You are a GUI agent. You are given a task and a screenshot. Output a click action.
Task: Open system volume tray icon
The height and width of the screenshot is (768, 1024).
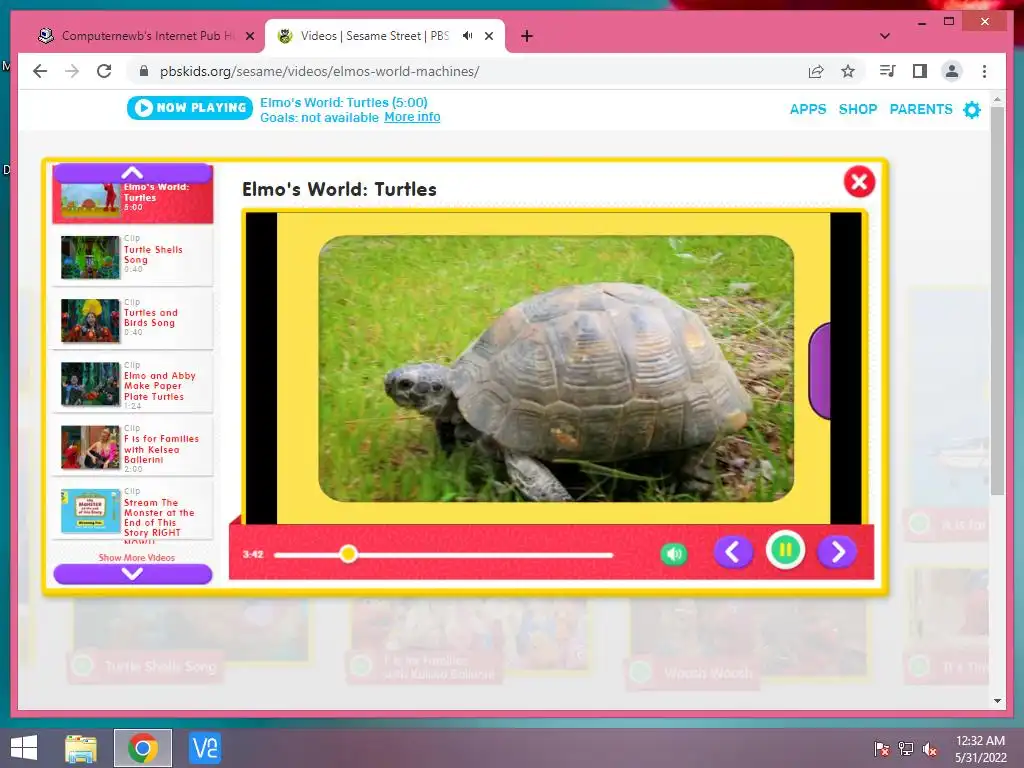point(930,748)
